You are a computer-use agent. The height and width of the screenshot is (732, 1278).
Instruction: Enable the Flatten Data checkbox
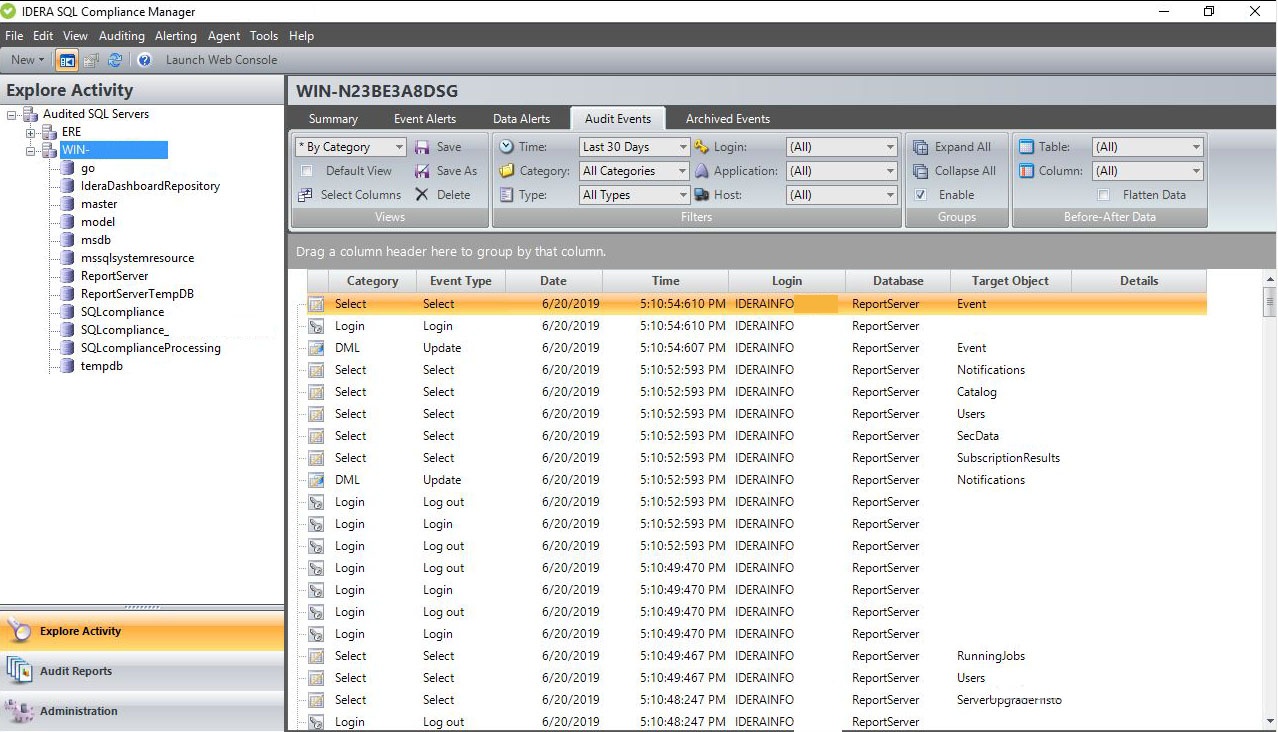[x=1104, y=195]
